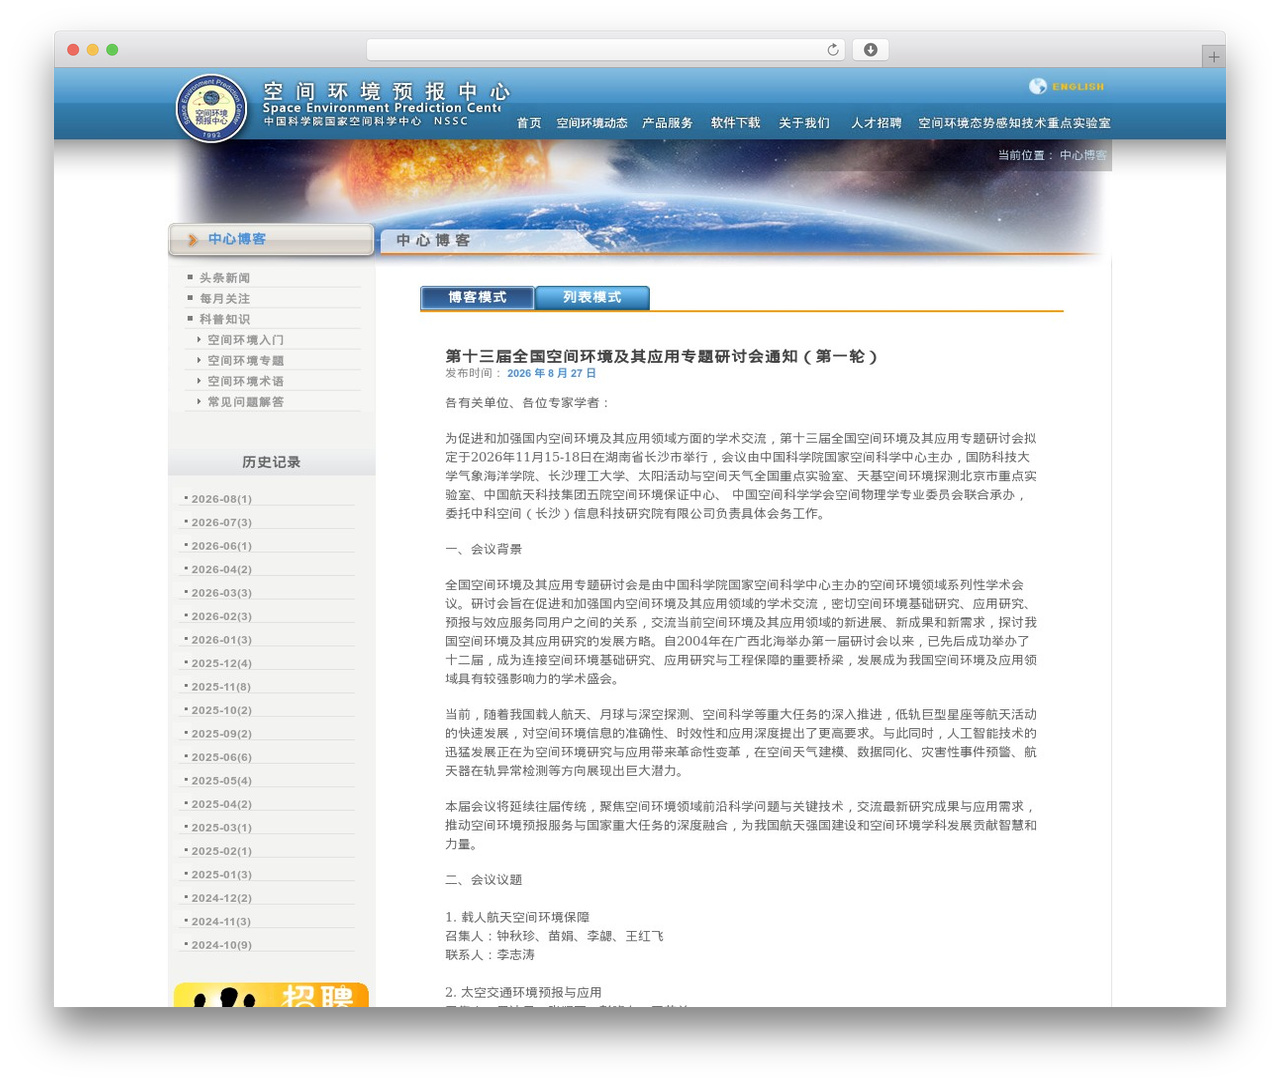This screenshot has height=1084, width=1280.
Task: Open 头条新闻 in the sidebar
Action: 224,278
